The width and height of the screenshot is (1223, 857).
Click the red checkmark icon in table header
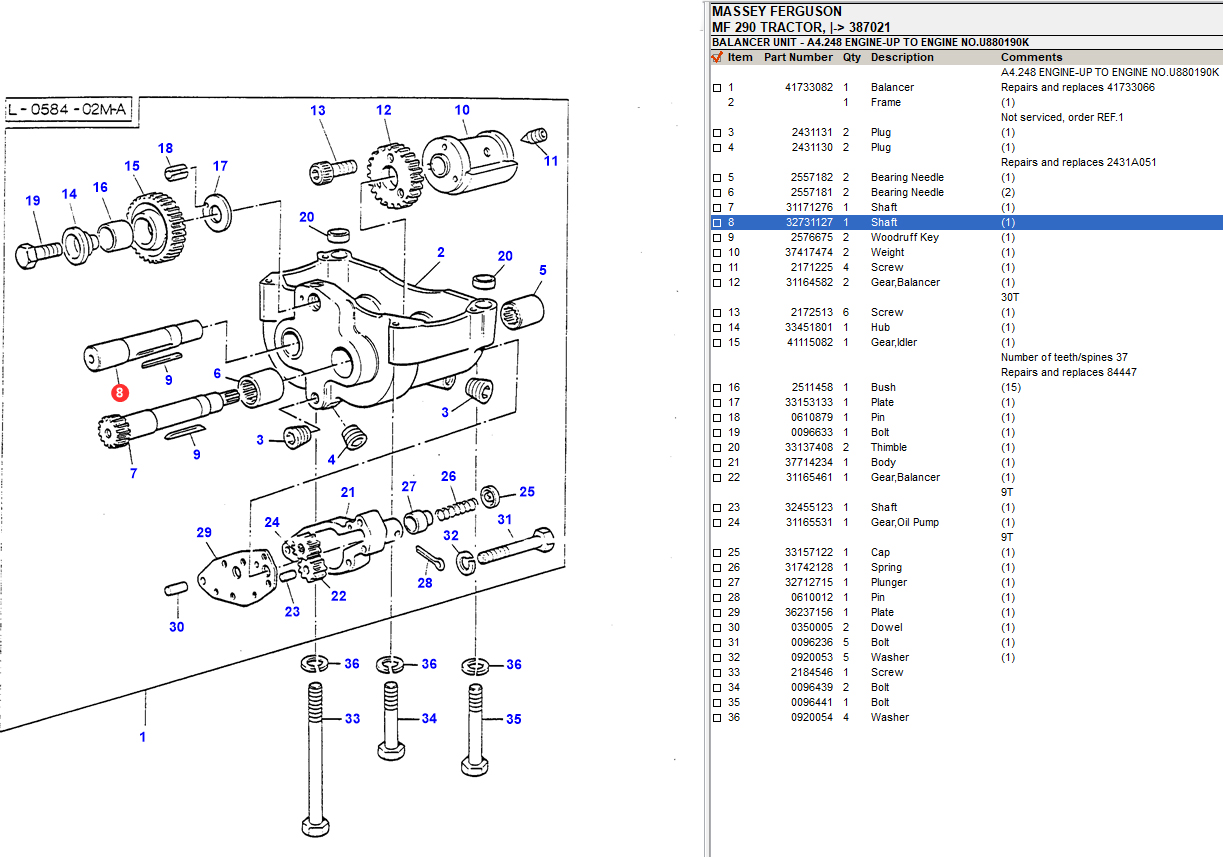coord(716,58)
